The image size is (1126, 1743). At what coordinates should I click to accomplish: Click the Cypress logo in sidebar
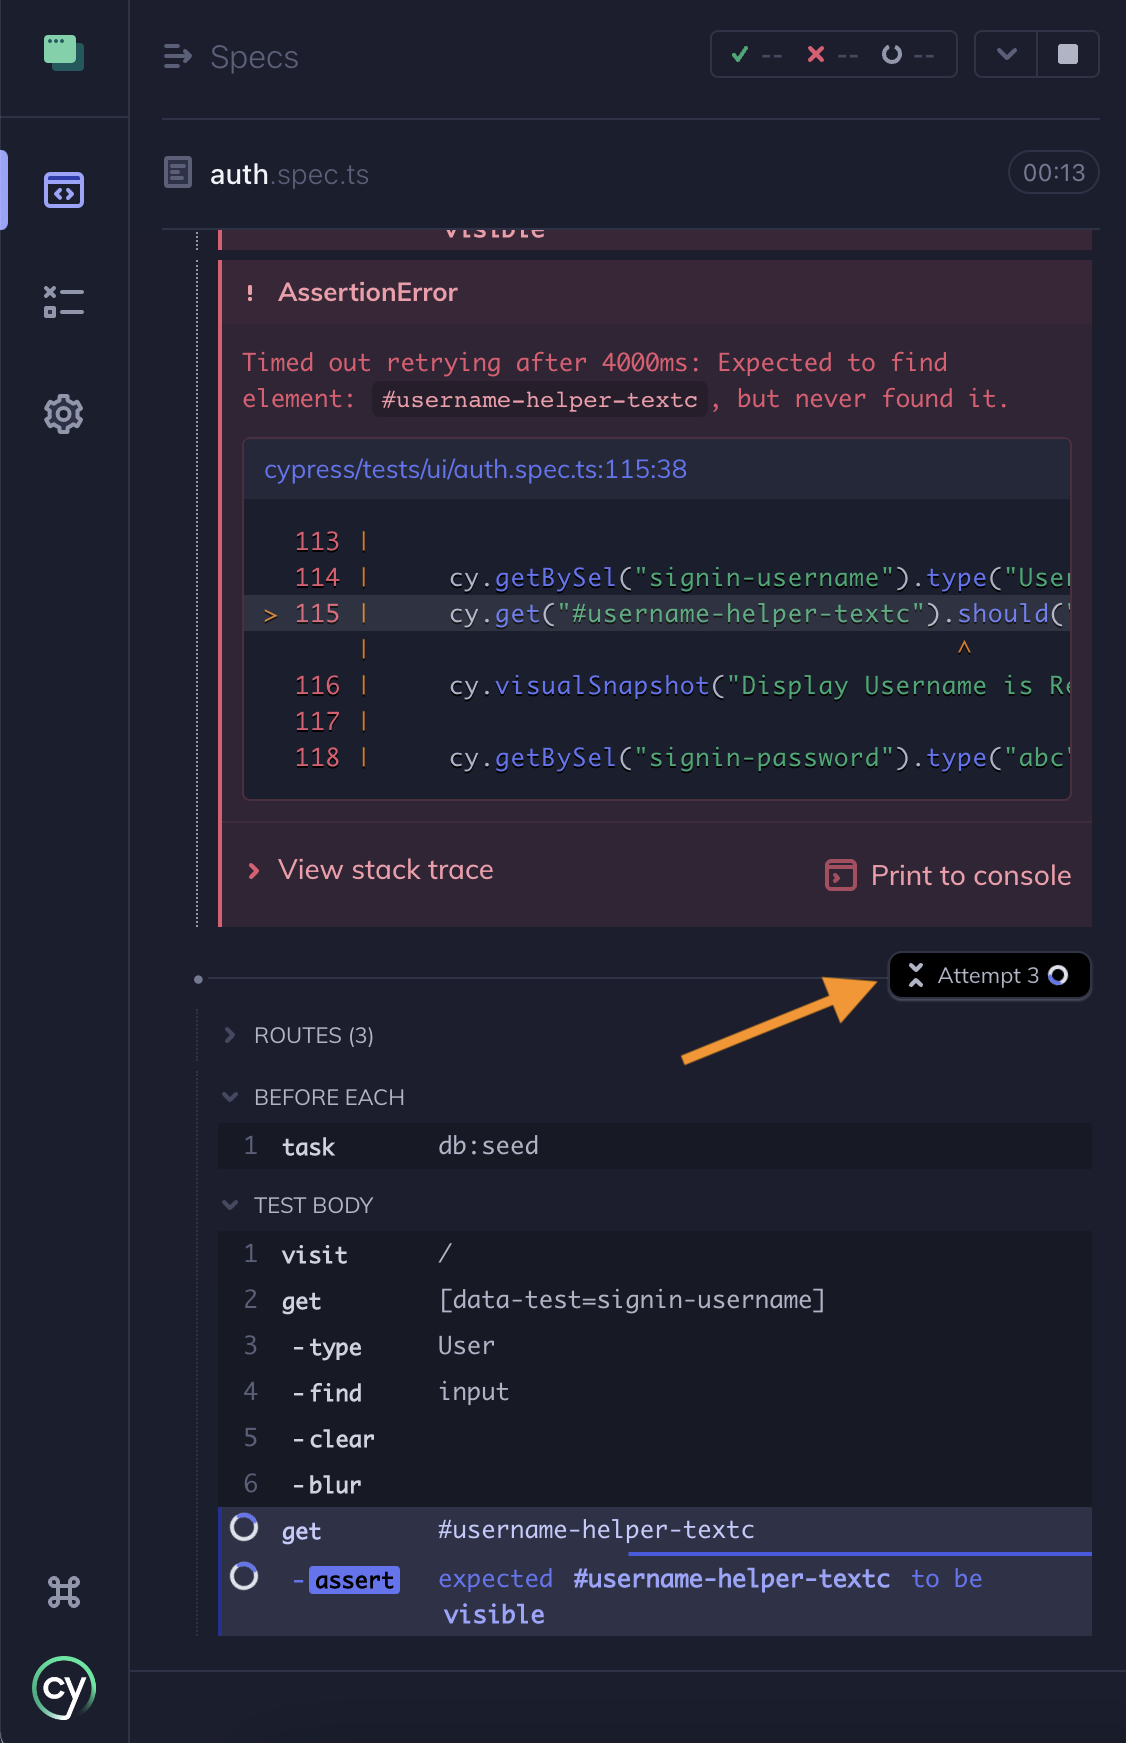coord(64,1689)
